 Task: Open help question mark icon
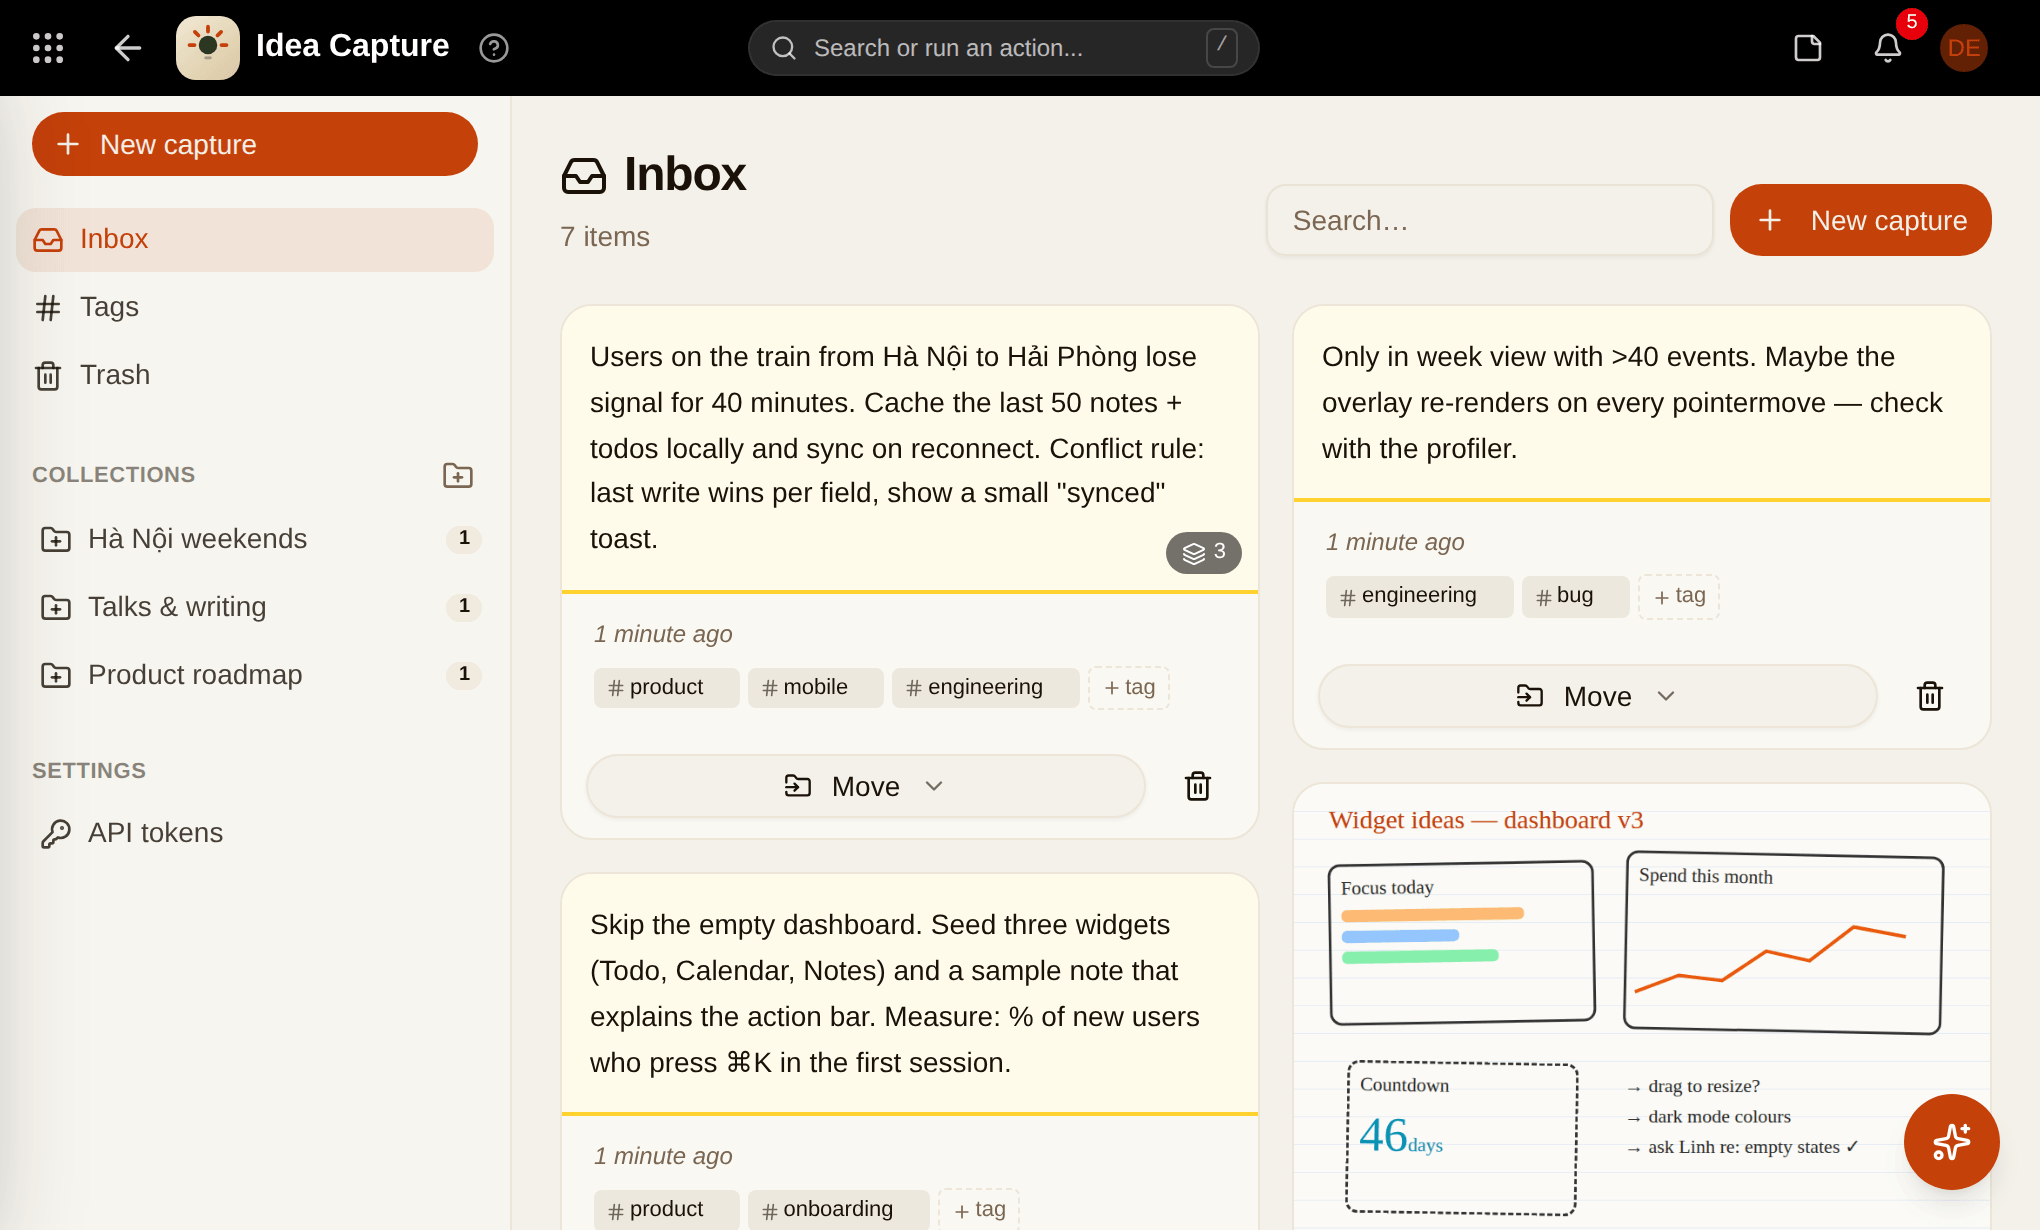click(494, 48)
